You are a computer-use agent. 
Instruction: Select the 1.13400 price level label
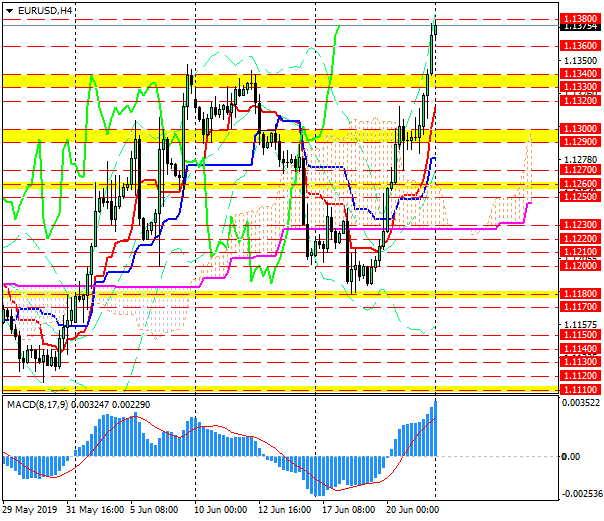pyautogui.click(x=580, y=74)
